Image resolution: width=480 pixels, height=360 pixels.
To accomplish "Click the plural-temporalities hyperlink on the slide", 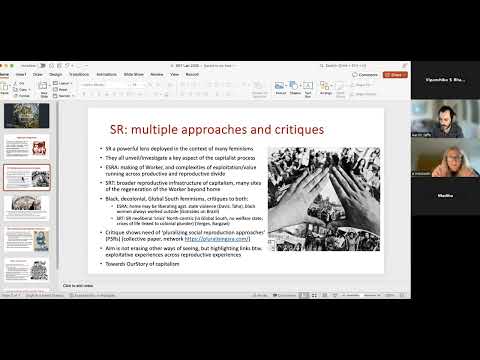I will [217, 239].
